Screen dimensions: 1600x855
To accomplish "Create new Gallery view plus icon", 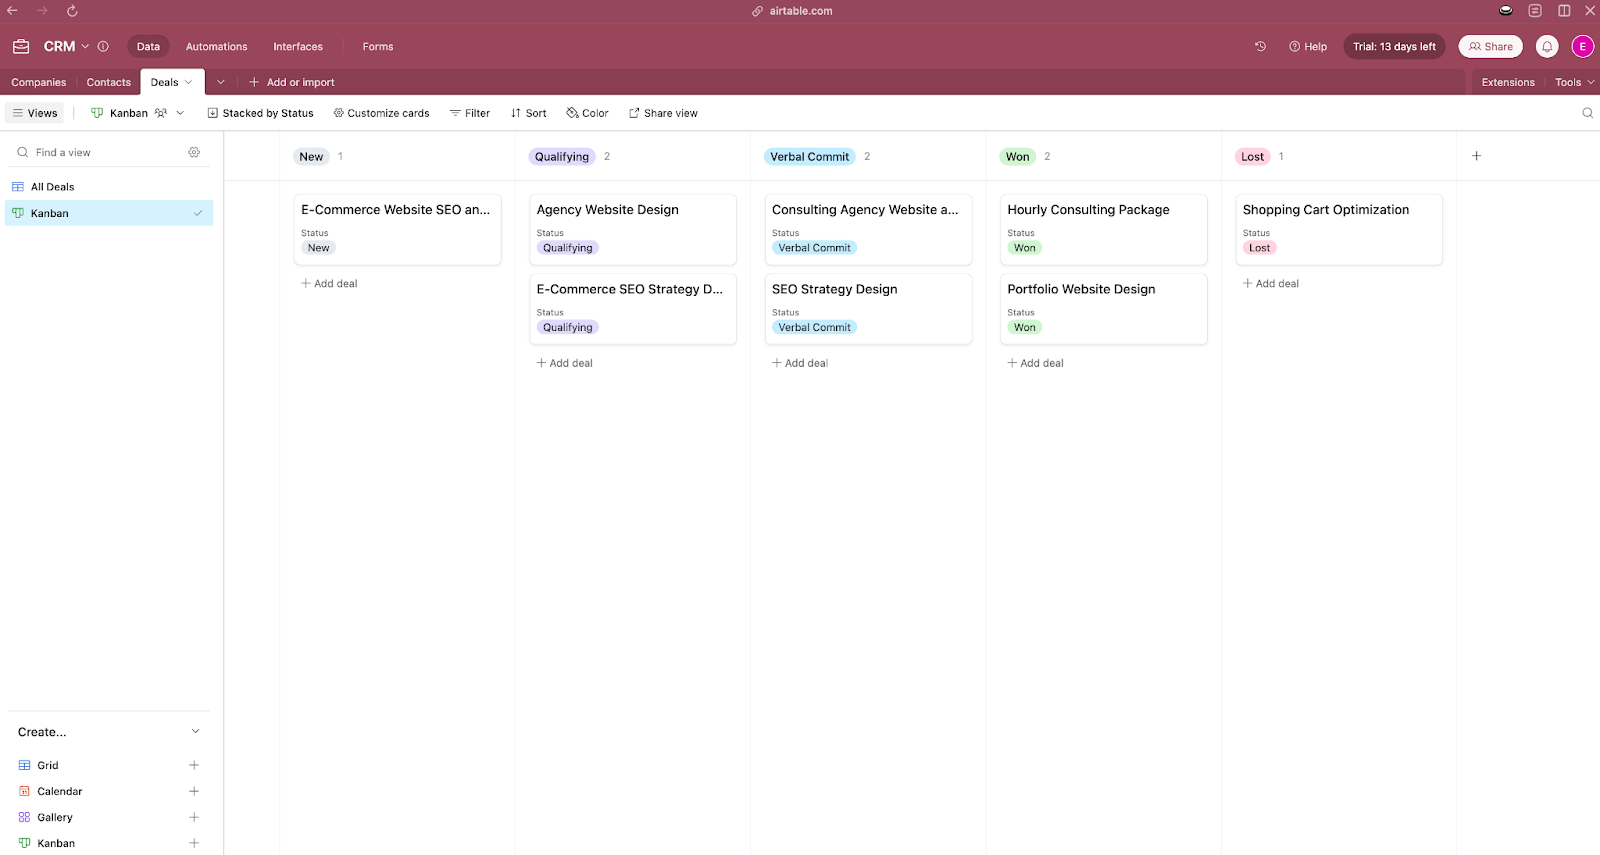I will coord(194,817).
